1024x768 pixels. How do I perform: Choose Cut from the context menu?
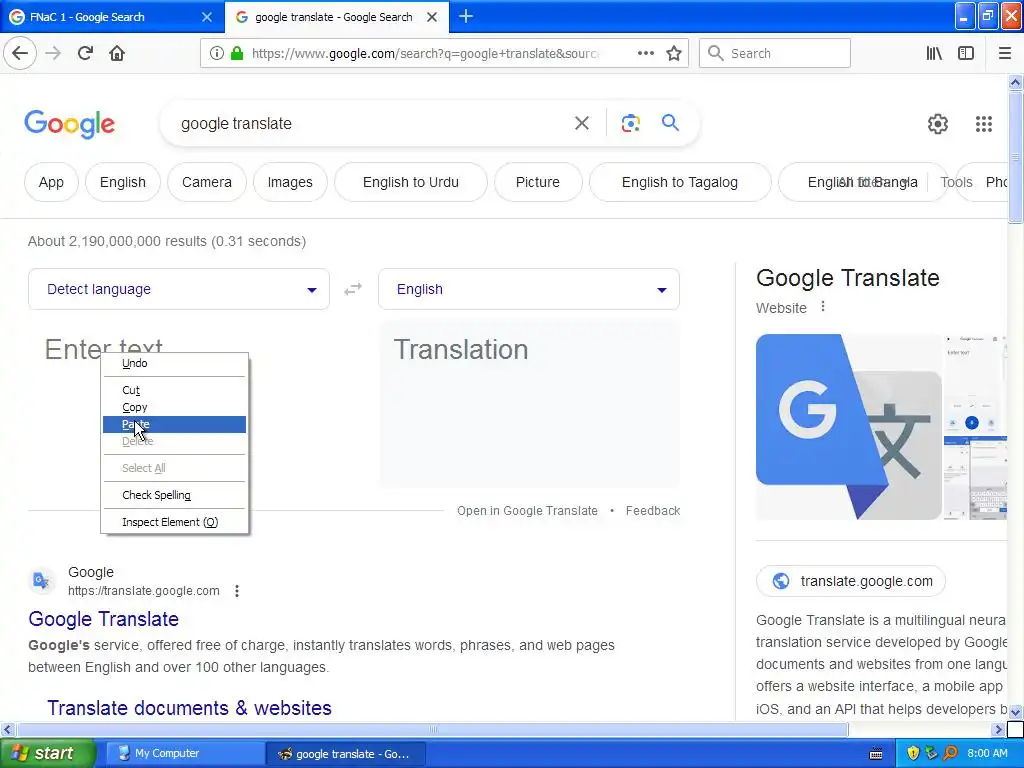tap(174, 390)
